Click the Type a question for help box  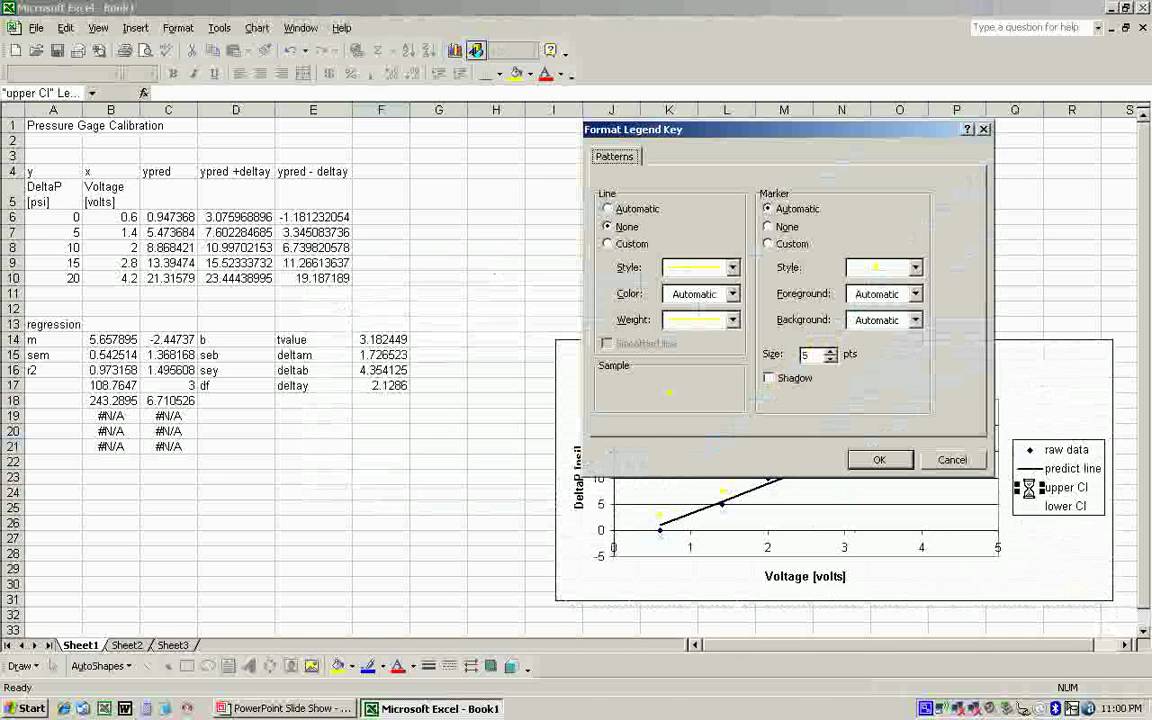(1032, 28)
